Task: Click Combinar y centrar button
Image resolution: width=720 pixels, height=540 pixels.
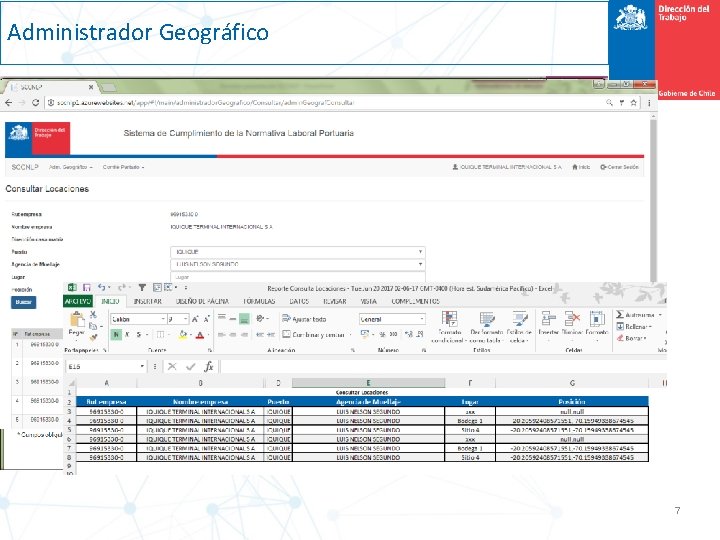Action: tap(314, 335)
